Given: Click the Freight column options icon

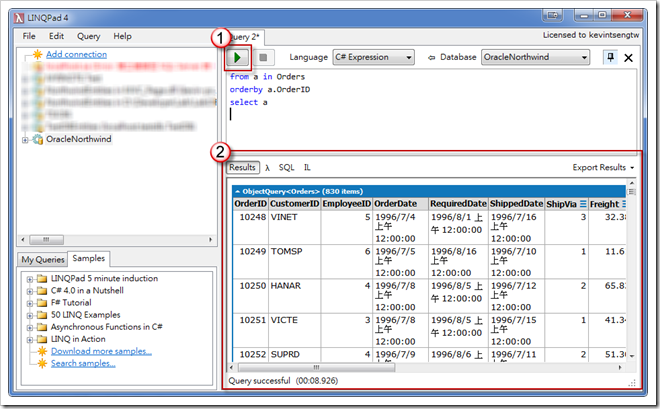Looking at the screenshot, I should [x=624, y=204].
